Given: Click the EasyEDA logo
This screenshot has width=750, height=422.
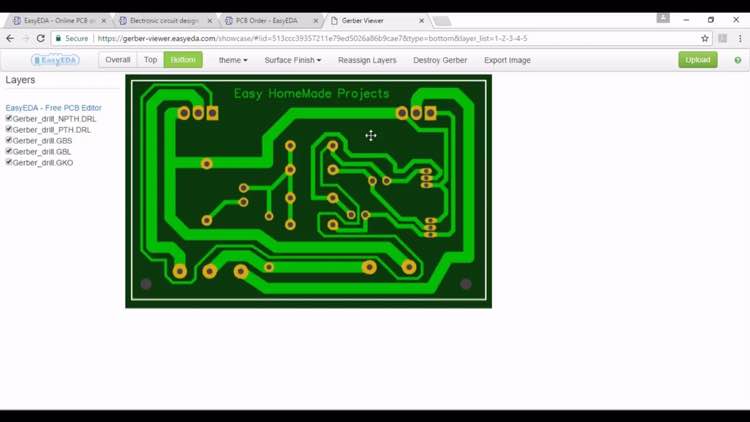Looking at the screenshot, I should coord(55,60).
